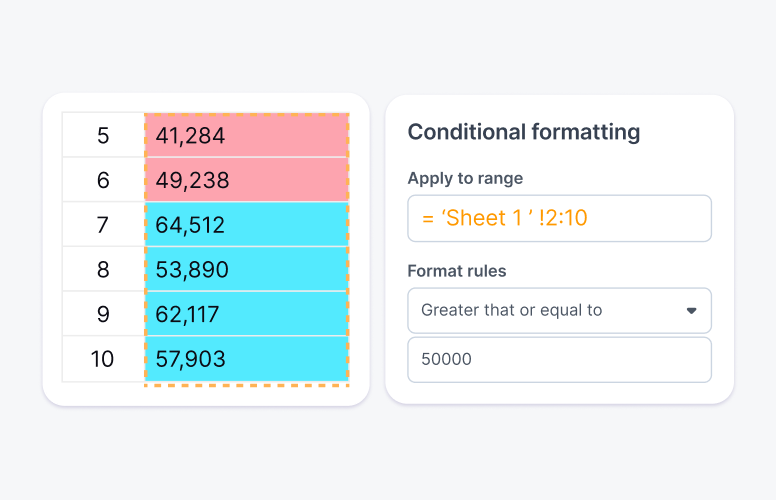Viewport: 776px width, 500px height.
Task: Select the cell containing 62,117
Action: click(246, 314)
